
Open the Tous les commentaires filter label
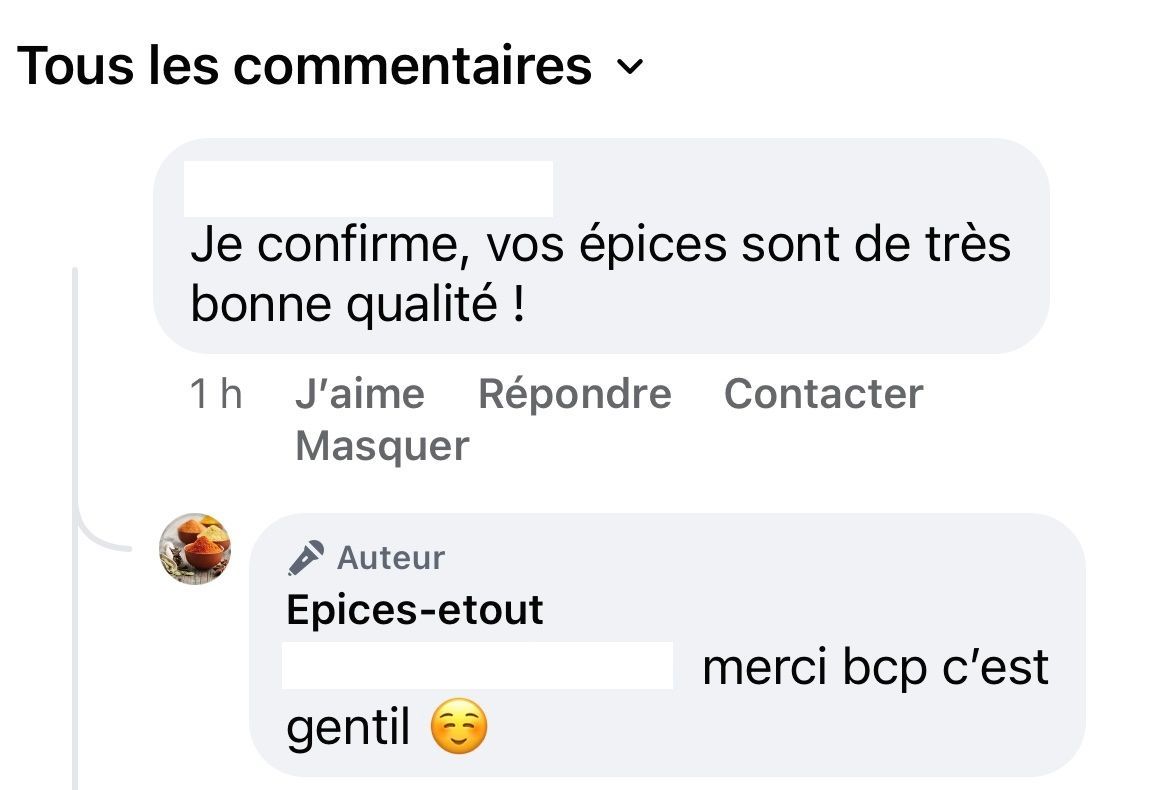click(x=305, y=65)
